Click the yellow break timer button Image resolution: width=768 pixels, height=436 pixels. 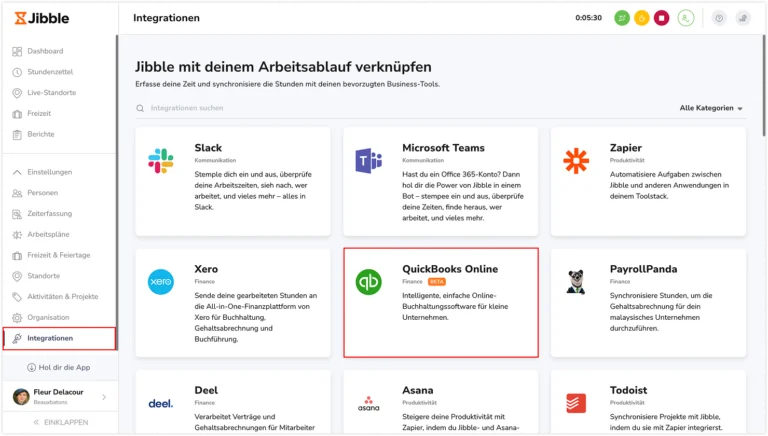pyautogui.click(x=642, y=18)
